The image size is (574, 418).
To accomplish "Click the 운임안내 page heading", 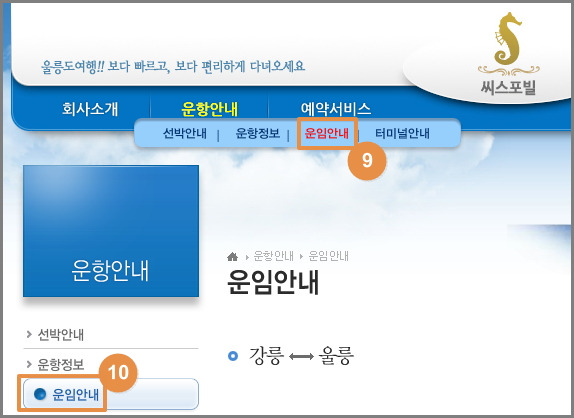I will 273,282.
